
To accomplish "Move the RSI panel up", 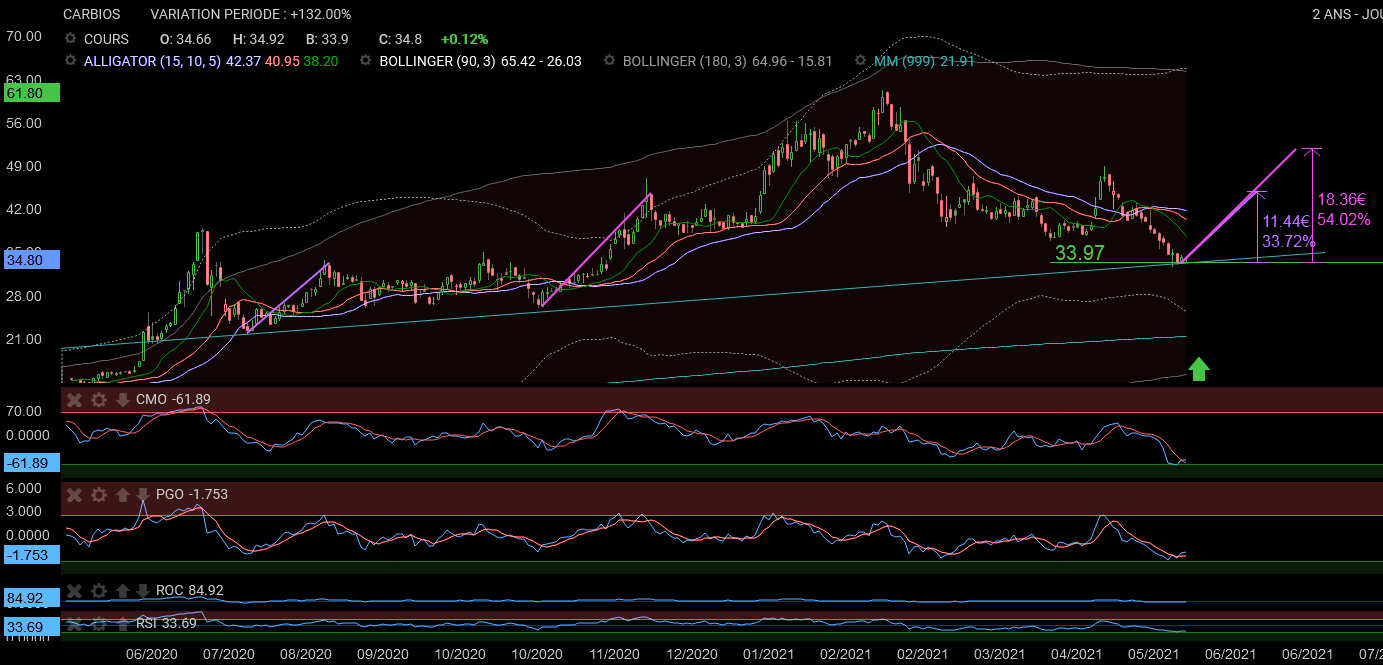I will pos(122,623).
